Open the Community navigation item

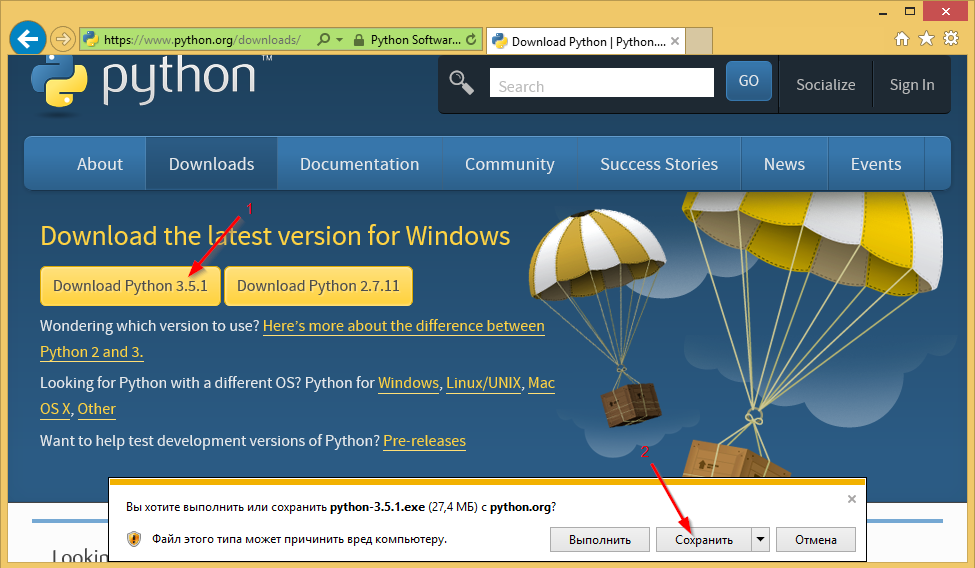coord(509,164)
